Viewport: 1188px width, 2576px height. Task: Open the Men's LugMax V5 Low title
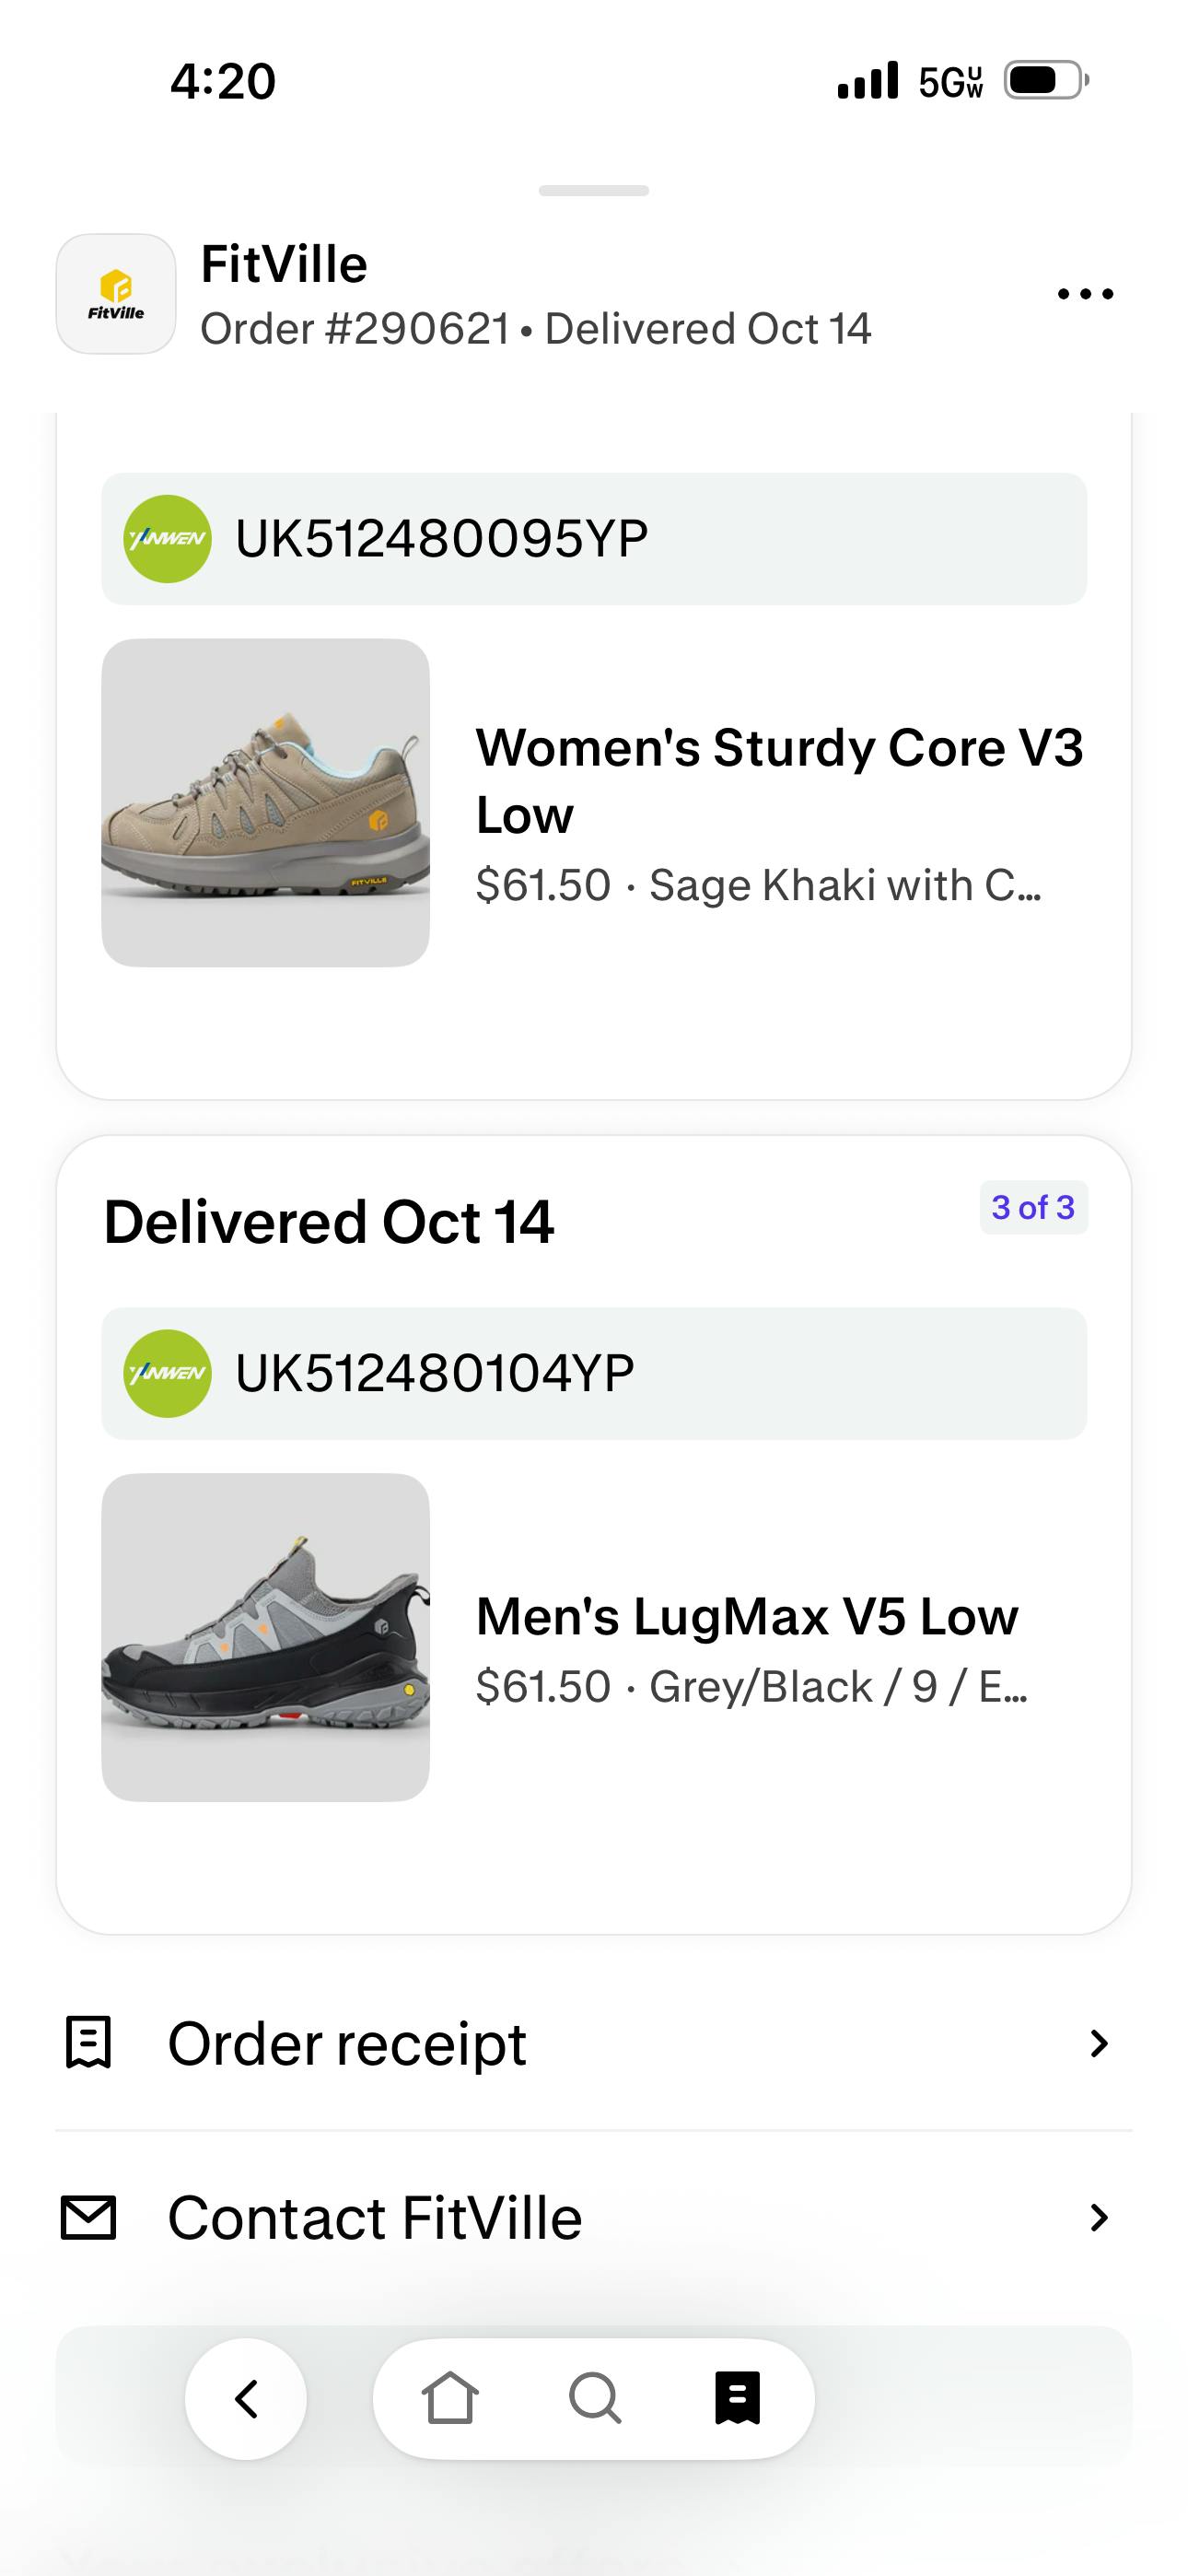tap(747, 1616)
